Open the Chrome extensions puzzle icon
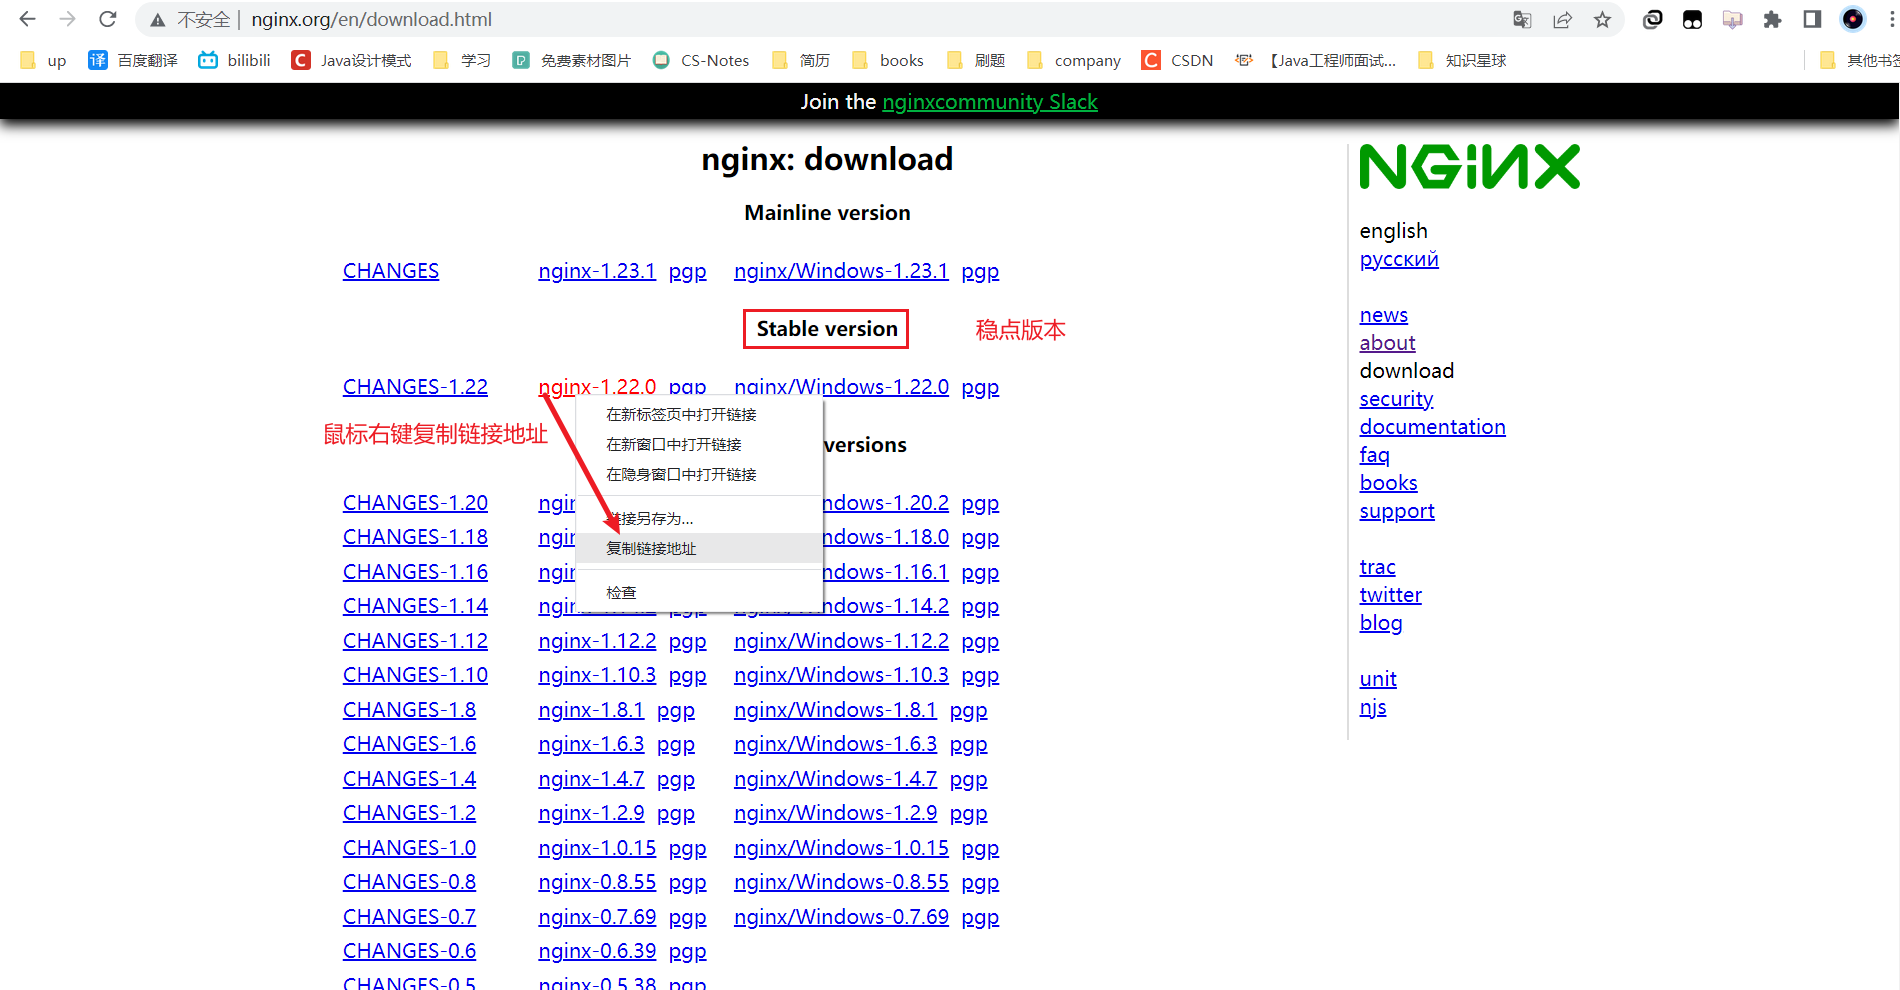Viewport: 1900px width, 990px height. (1772, 20)
